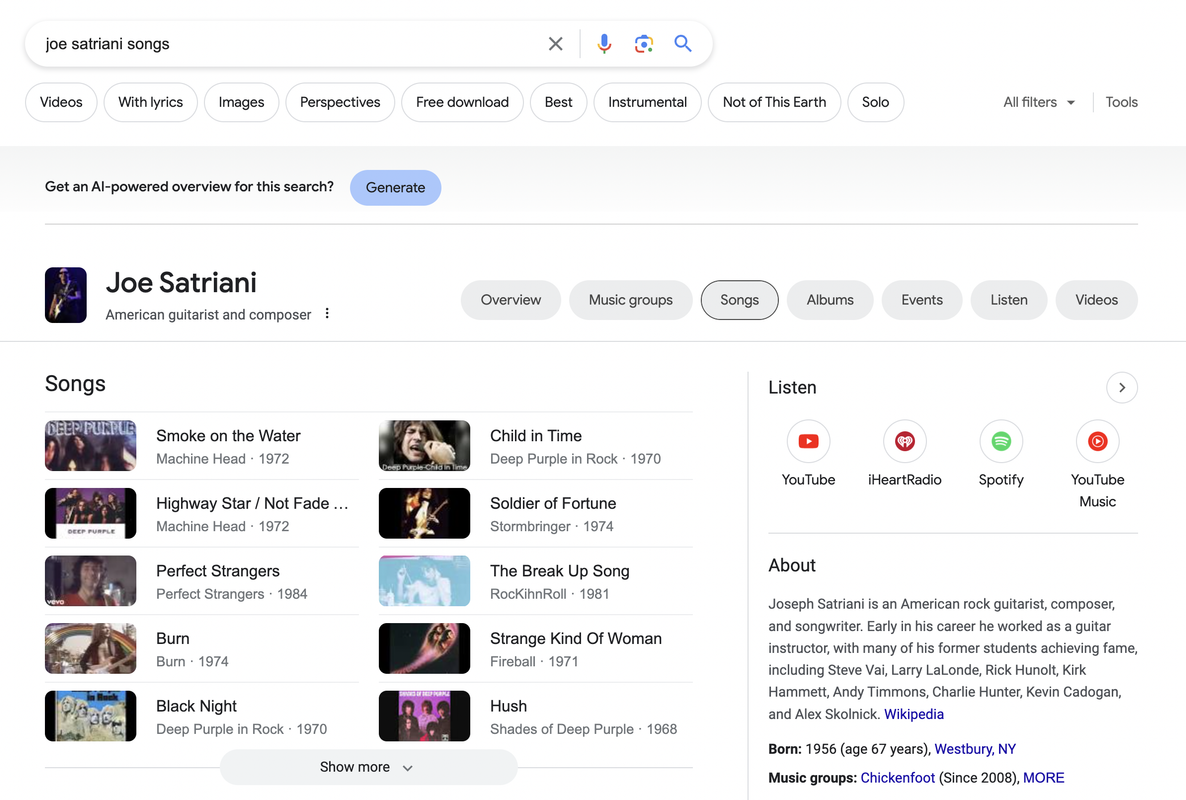This screenshot has height=800, width=1186.
Task: Select the text "American guitarist and composer"
Action: (208, 315)
